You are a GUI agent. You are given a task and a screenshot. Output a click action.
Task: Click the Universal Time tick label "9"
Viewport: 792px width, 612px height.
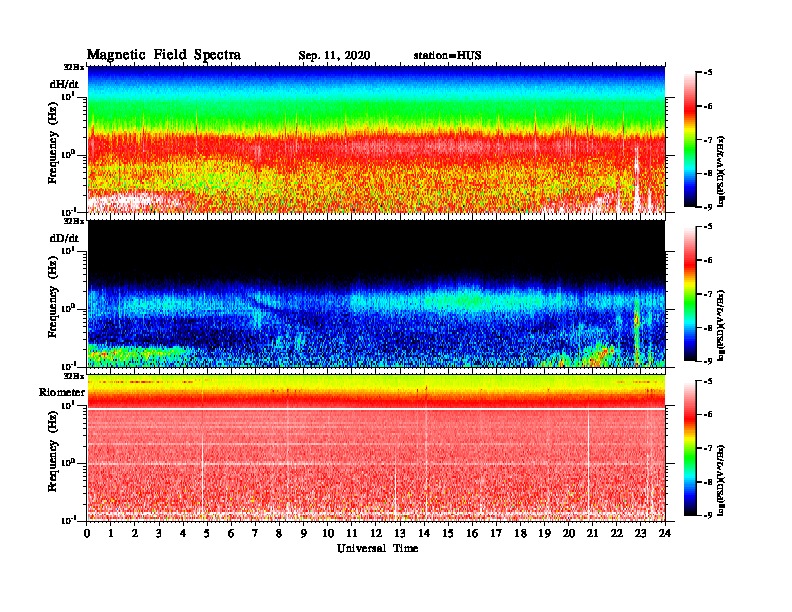pyautogui.click(x=304, y=533)
